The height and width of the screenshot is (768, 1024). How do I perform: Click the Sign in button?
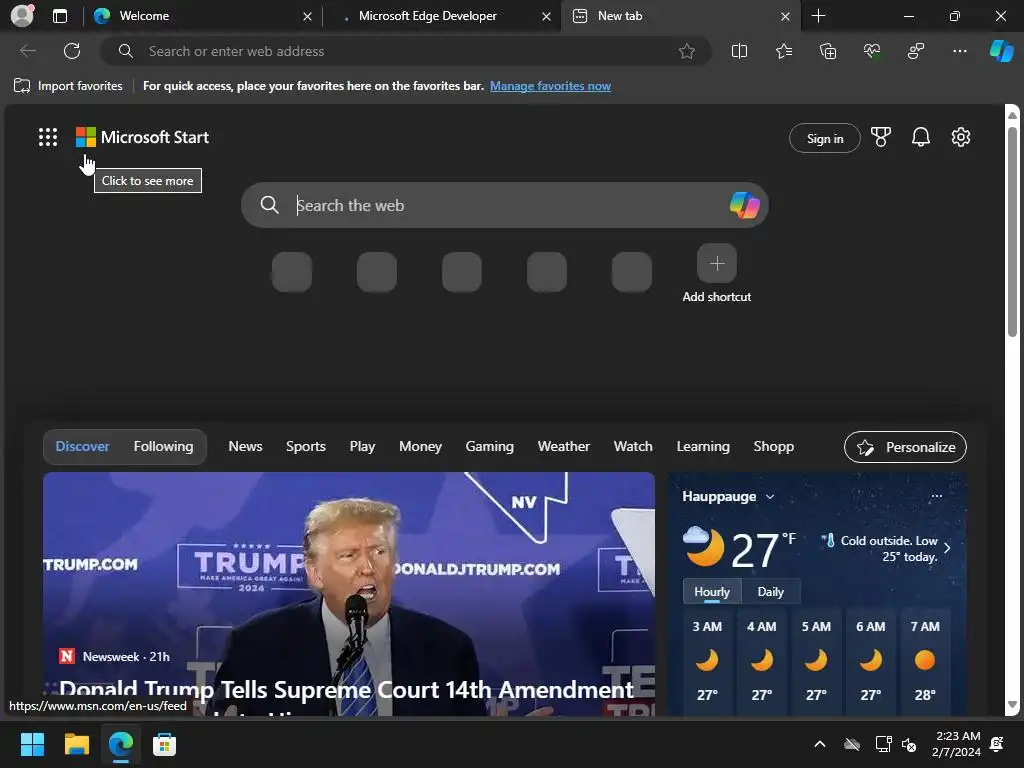pos(824,138)
